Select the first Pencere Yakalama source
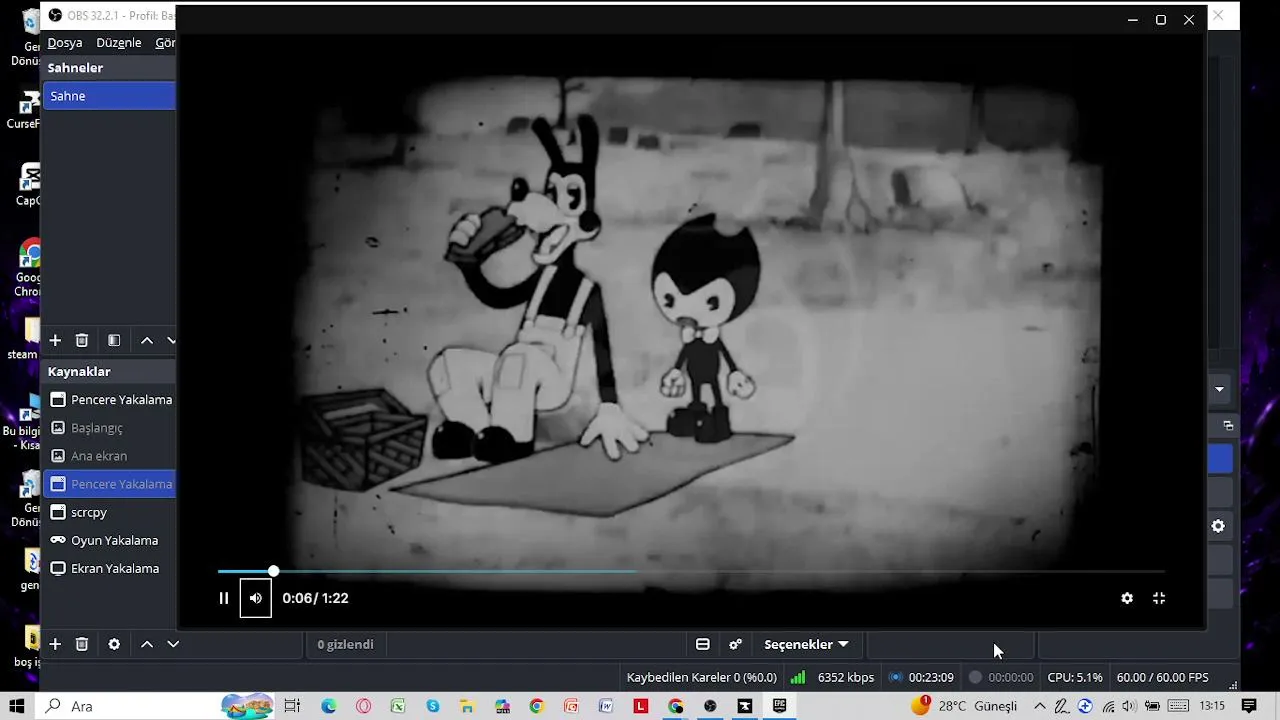Viewport: 1280px width, 720px height. pos(109,400)
